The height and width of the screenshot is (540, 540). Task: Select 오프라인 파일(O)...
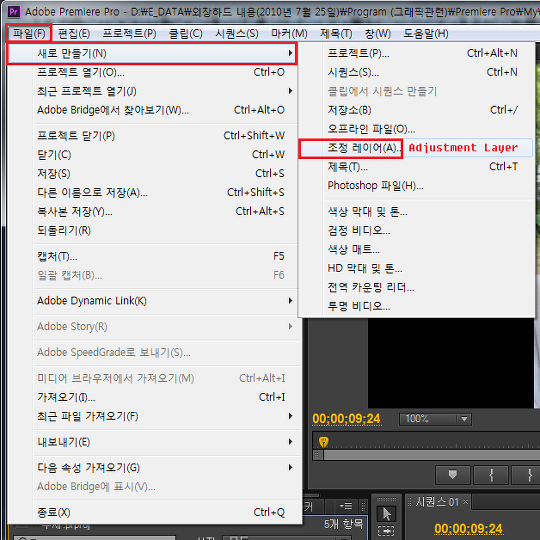[x=416, y=129]
